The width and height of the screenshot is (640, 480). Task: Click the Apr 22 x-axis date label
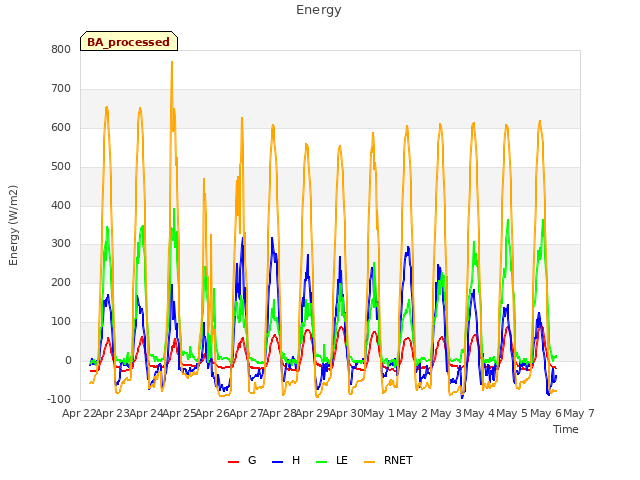coord(79,413)
